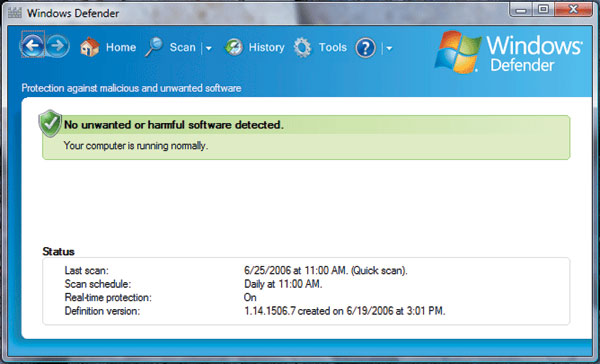Select the "Protection against malicious and unwanted software" text
This screenshot has width=600, height=364.
(131, 88)
